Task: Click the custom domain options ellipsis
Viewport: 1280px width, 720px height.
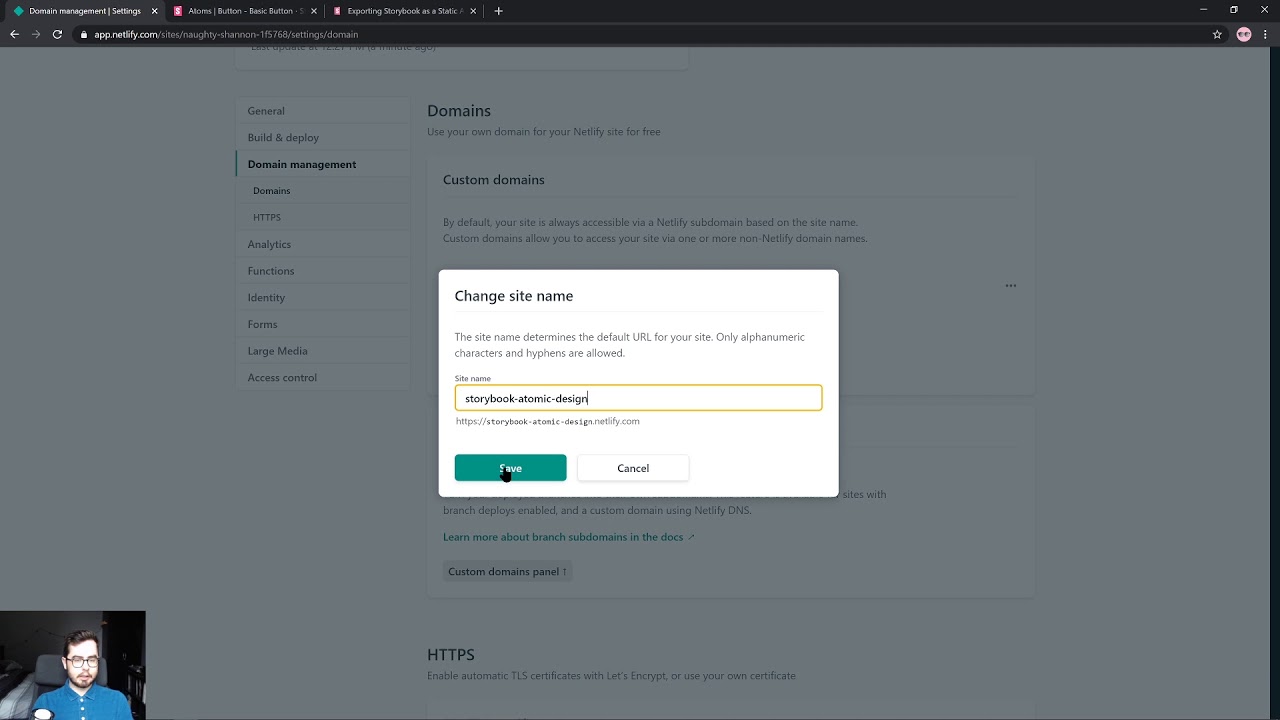Action: pos(1011,286)
